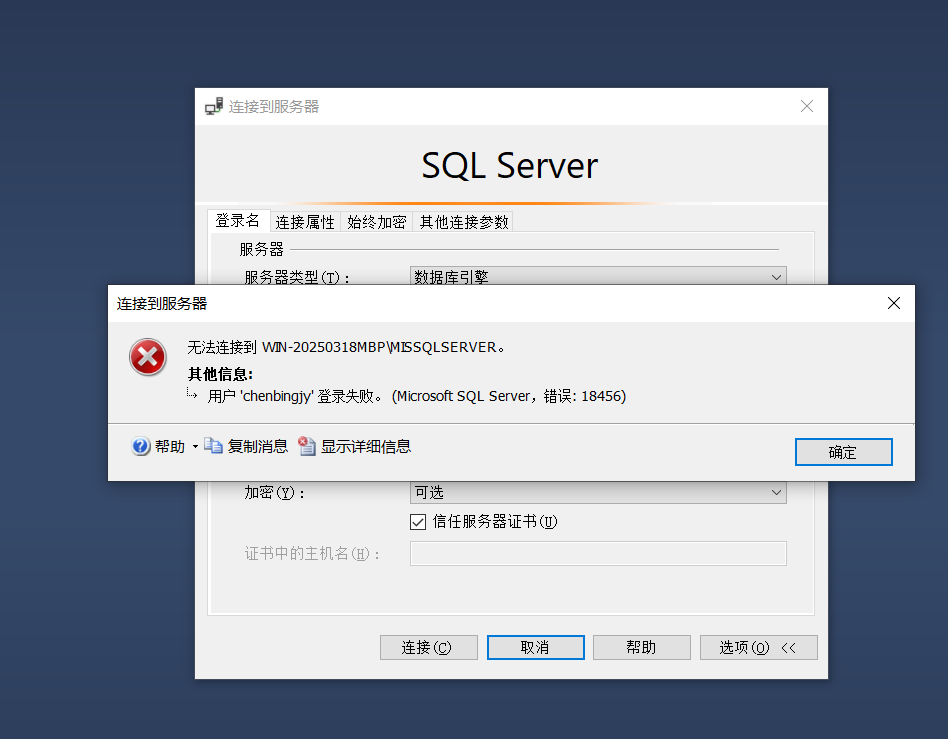Close the error message dialog

894,304
